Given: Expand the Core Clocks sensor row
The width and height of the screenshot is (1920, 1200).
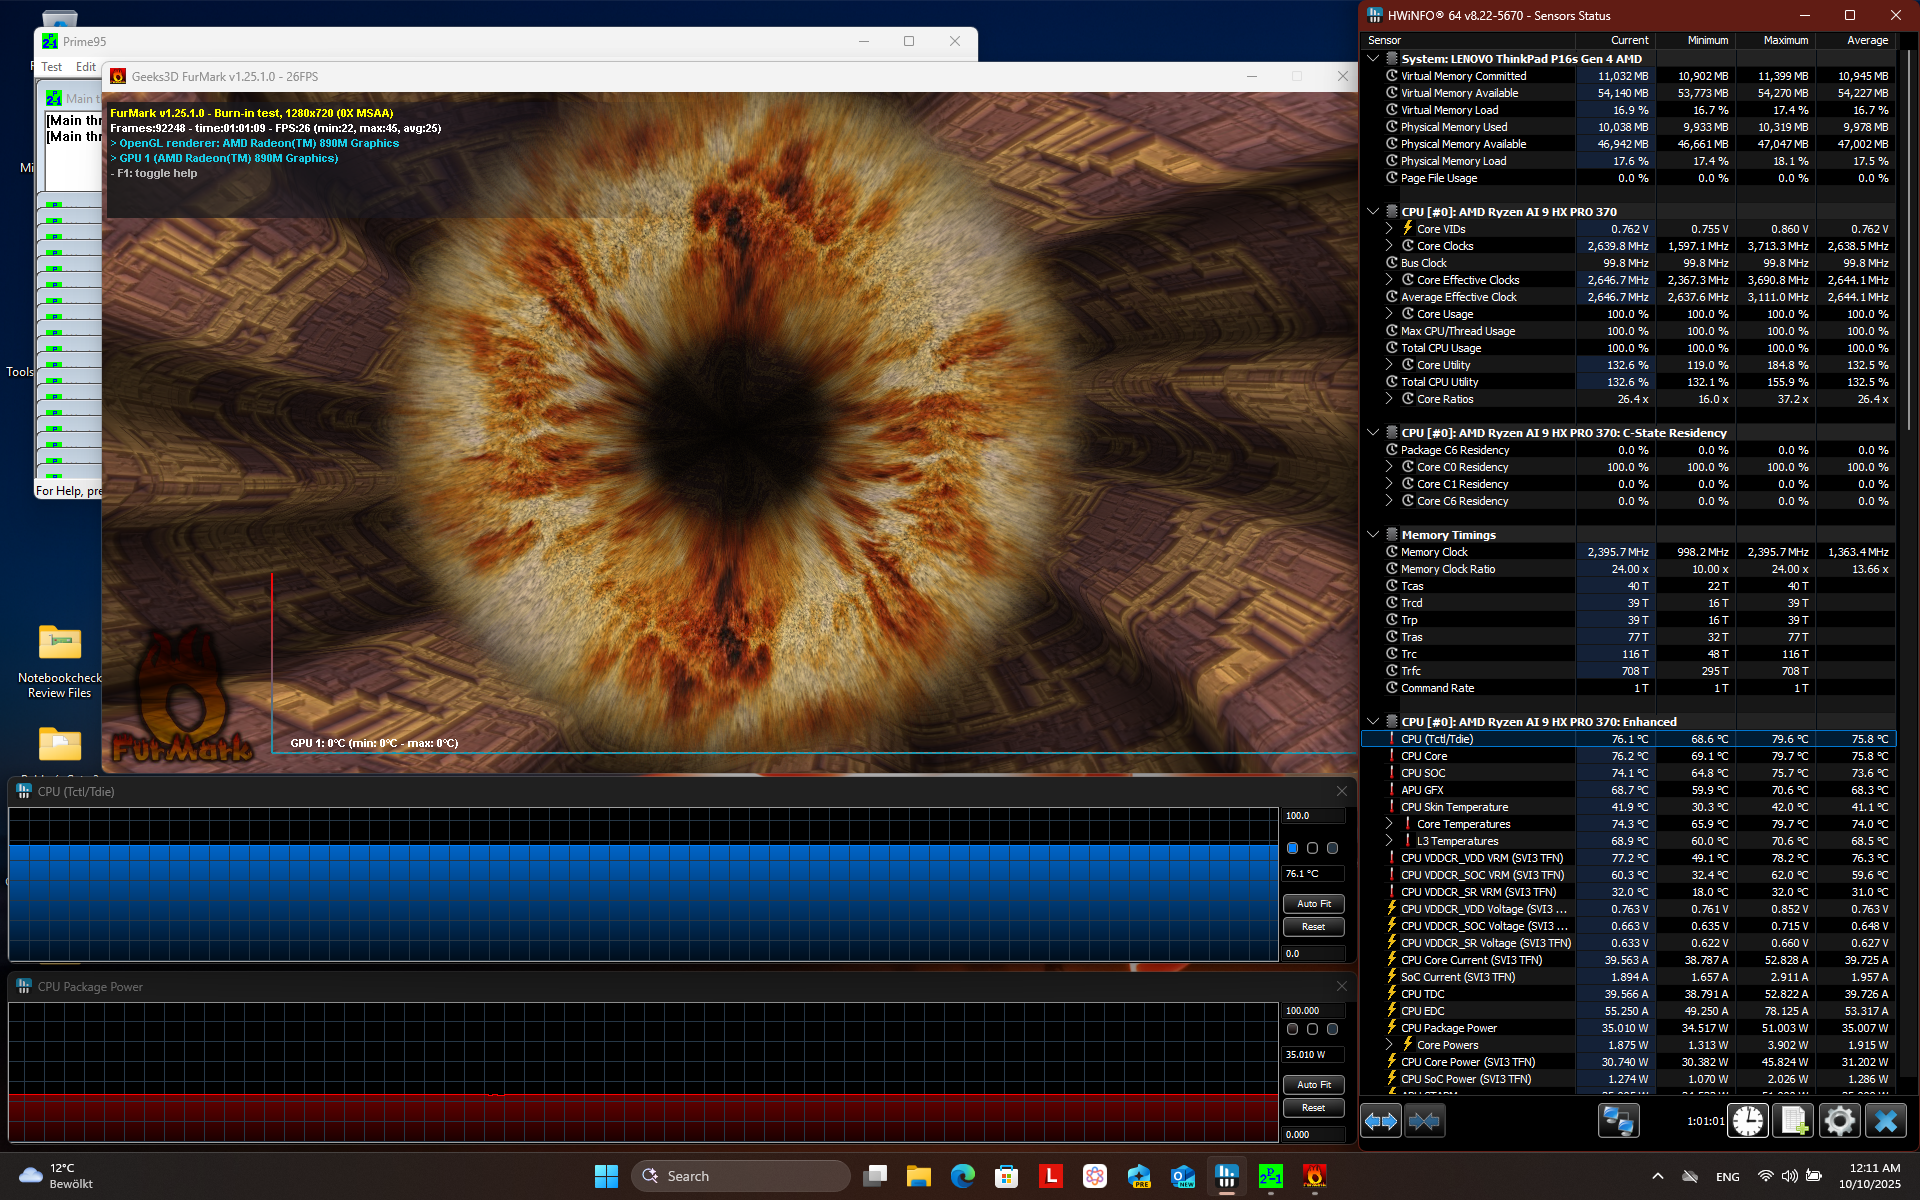Looking at the screenshot, I should [1389, 246].
